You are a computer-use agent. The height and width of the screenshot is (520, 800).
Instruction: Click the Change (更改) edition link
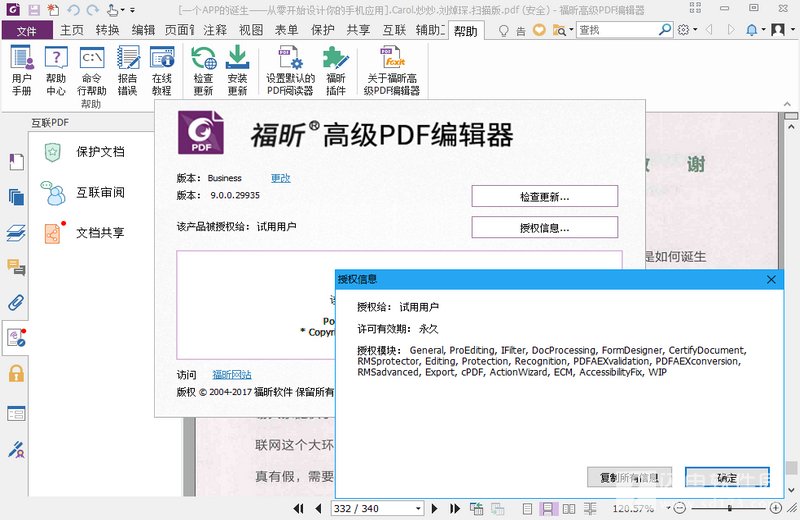tap(281, 178)
